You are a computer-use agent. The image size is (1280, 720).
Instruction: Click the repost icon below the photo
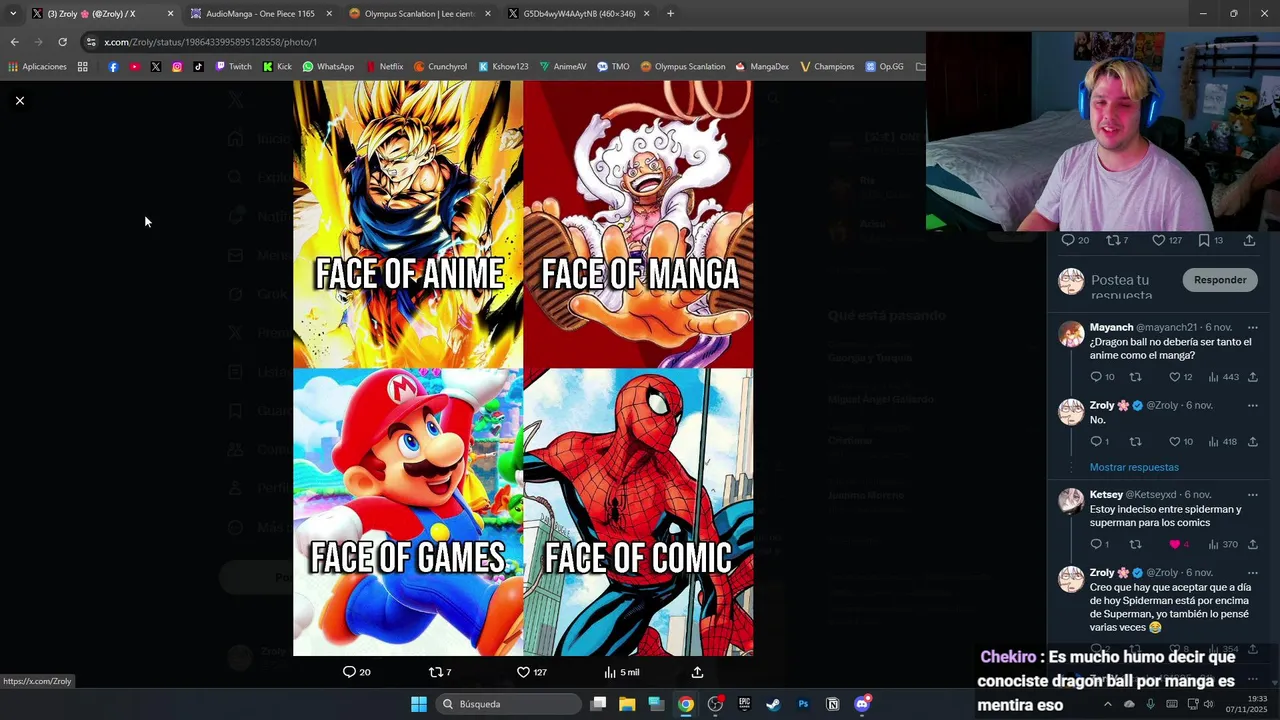[x=435, y=672]
